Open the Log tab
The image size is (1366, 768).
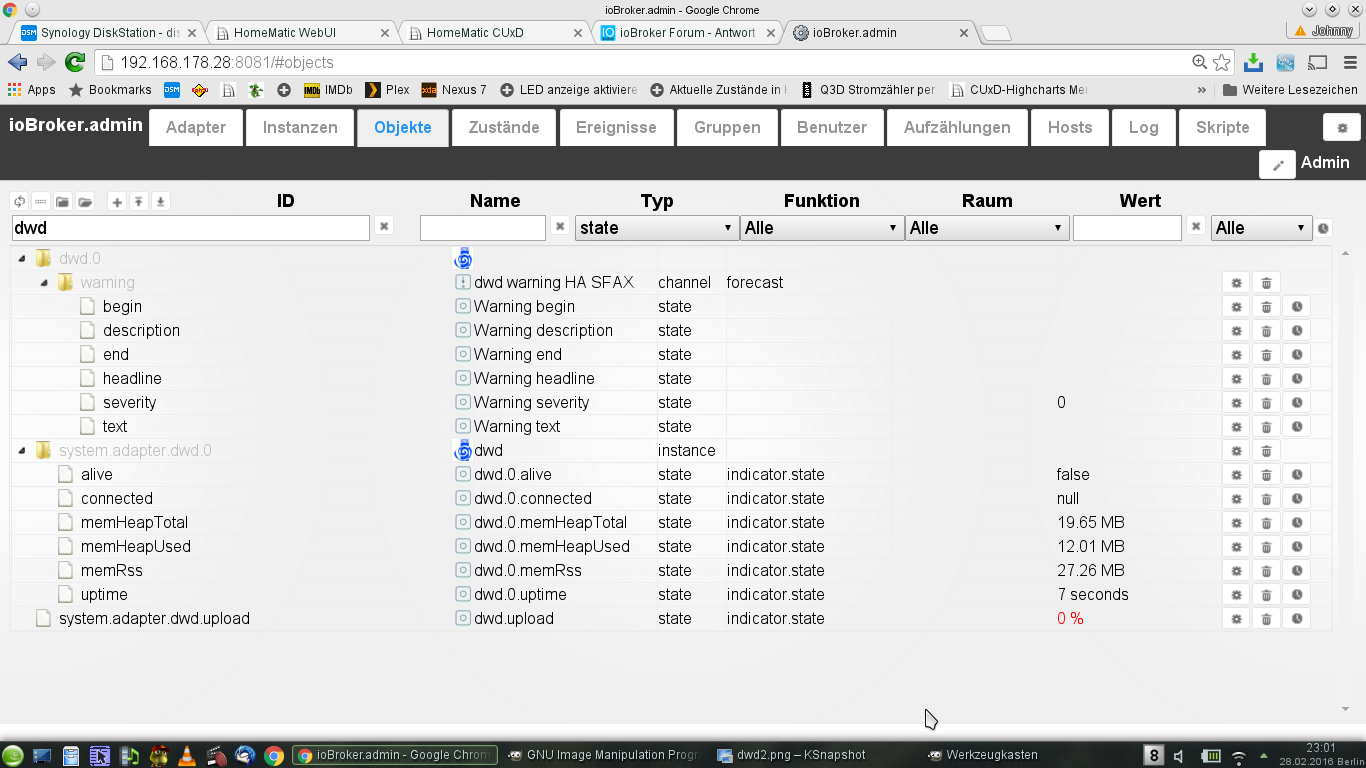point(1143,128)
